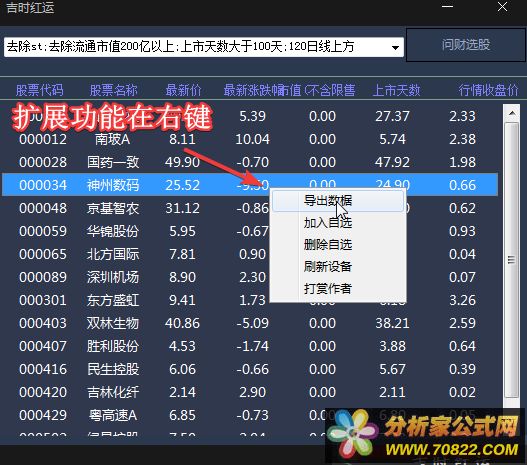The image size is (527, 465).
Task: Select 刷新设备 from the context menu
Action: (328, 266)
